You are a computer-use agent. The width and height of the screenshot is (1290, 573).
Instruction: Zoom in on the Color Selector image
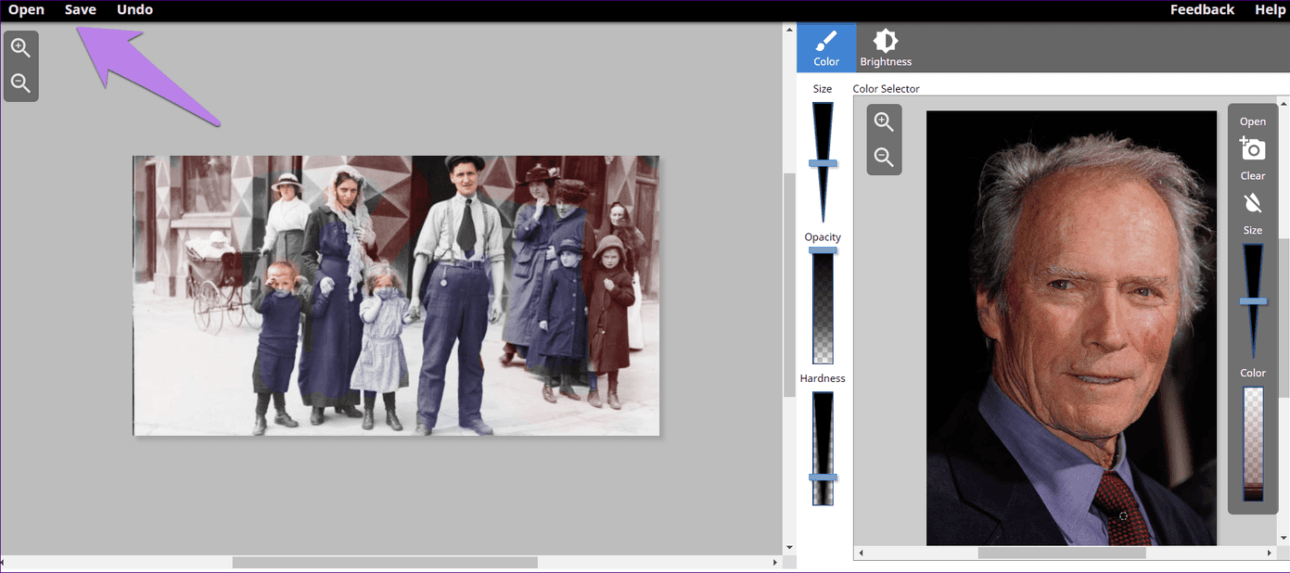coord(884,122)
